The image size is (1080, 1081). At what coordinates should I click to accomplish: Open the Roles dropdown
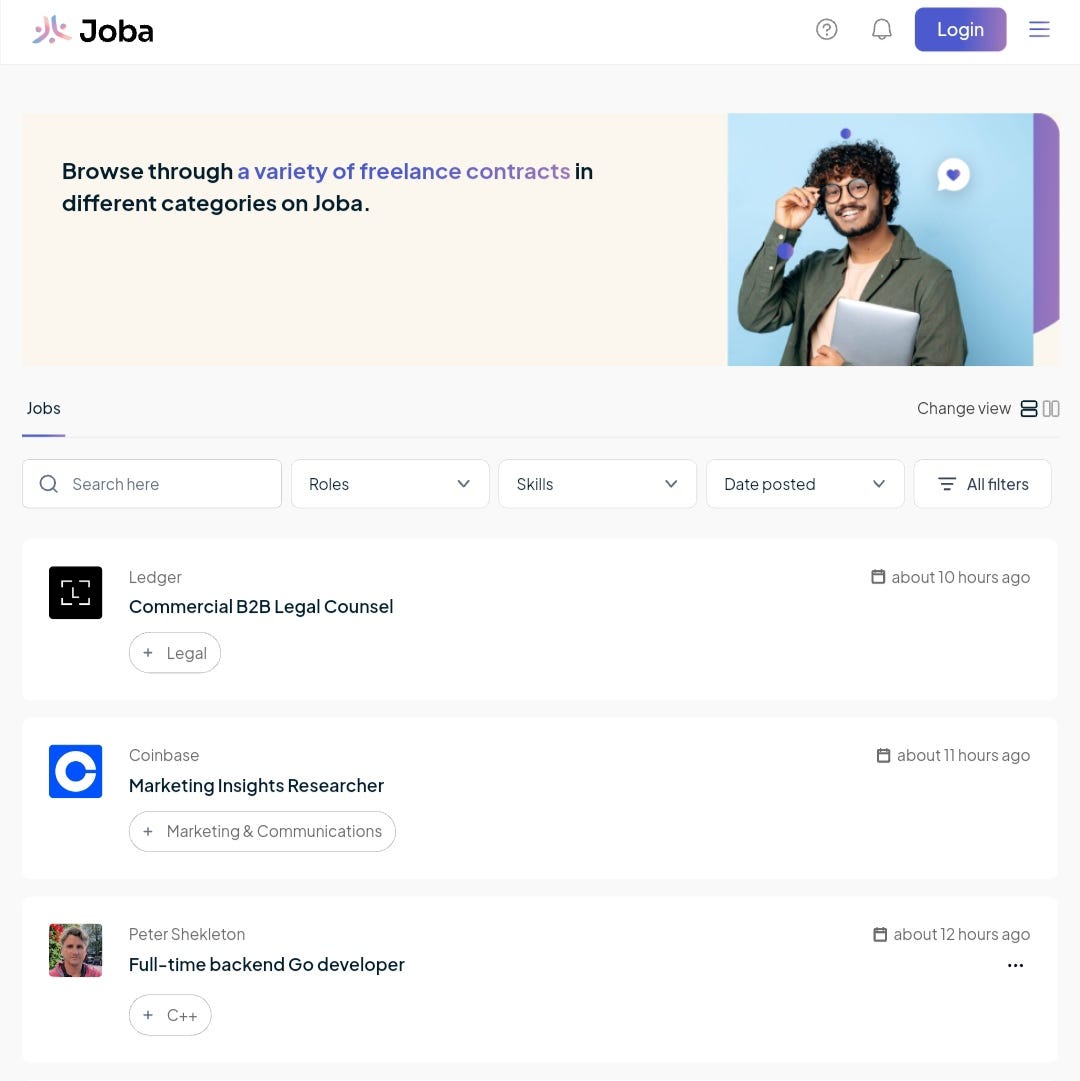[x=390, y=483]
